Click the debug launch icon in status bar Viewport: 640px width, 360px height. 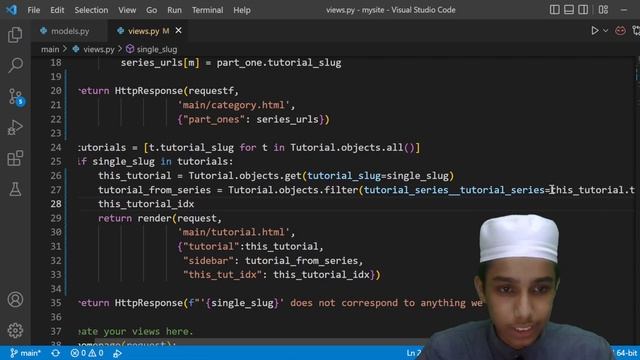[x=118, y=353]
